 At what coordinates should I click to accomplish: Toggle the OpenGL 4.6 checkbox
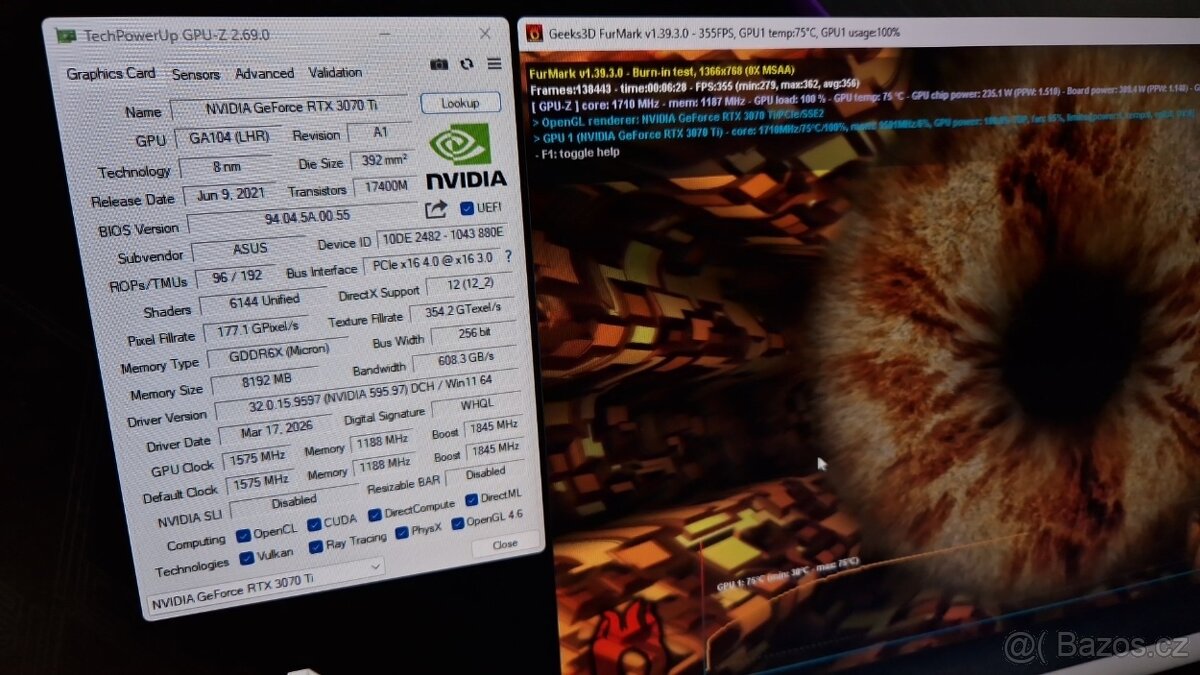[x=457, y=523]
